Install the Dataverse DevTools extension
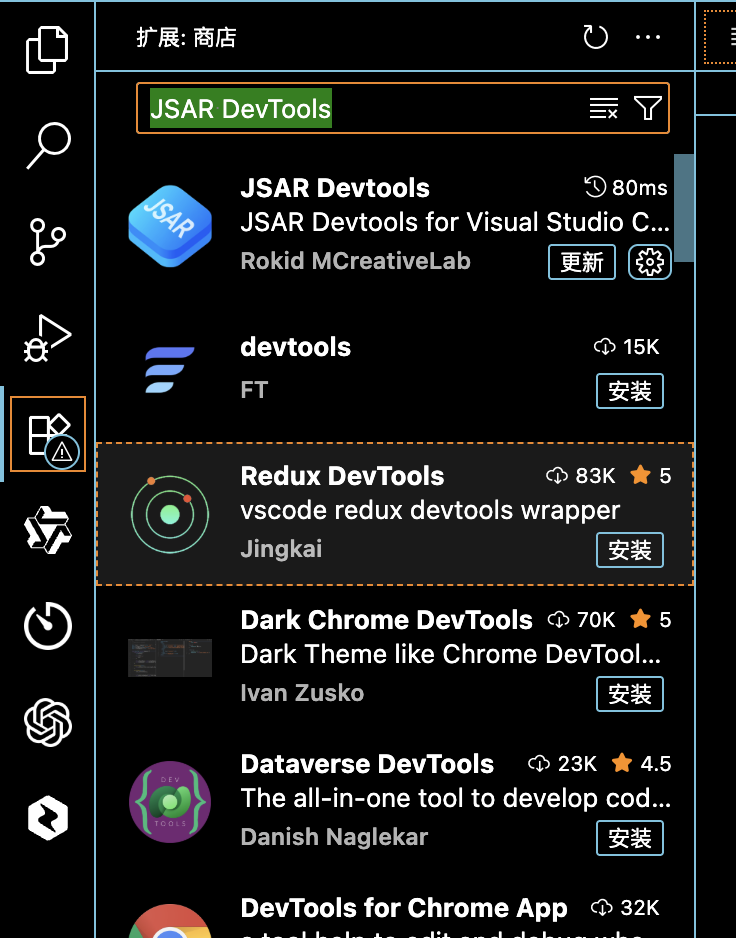This screenshot has width=736, height=938. [629, 838]
